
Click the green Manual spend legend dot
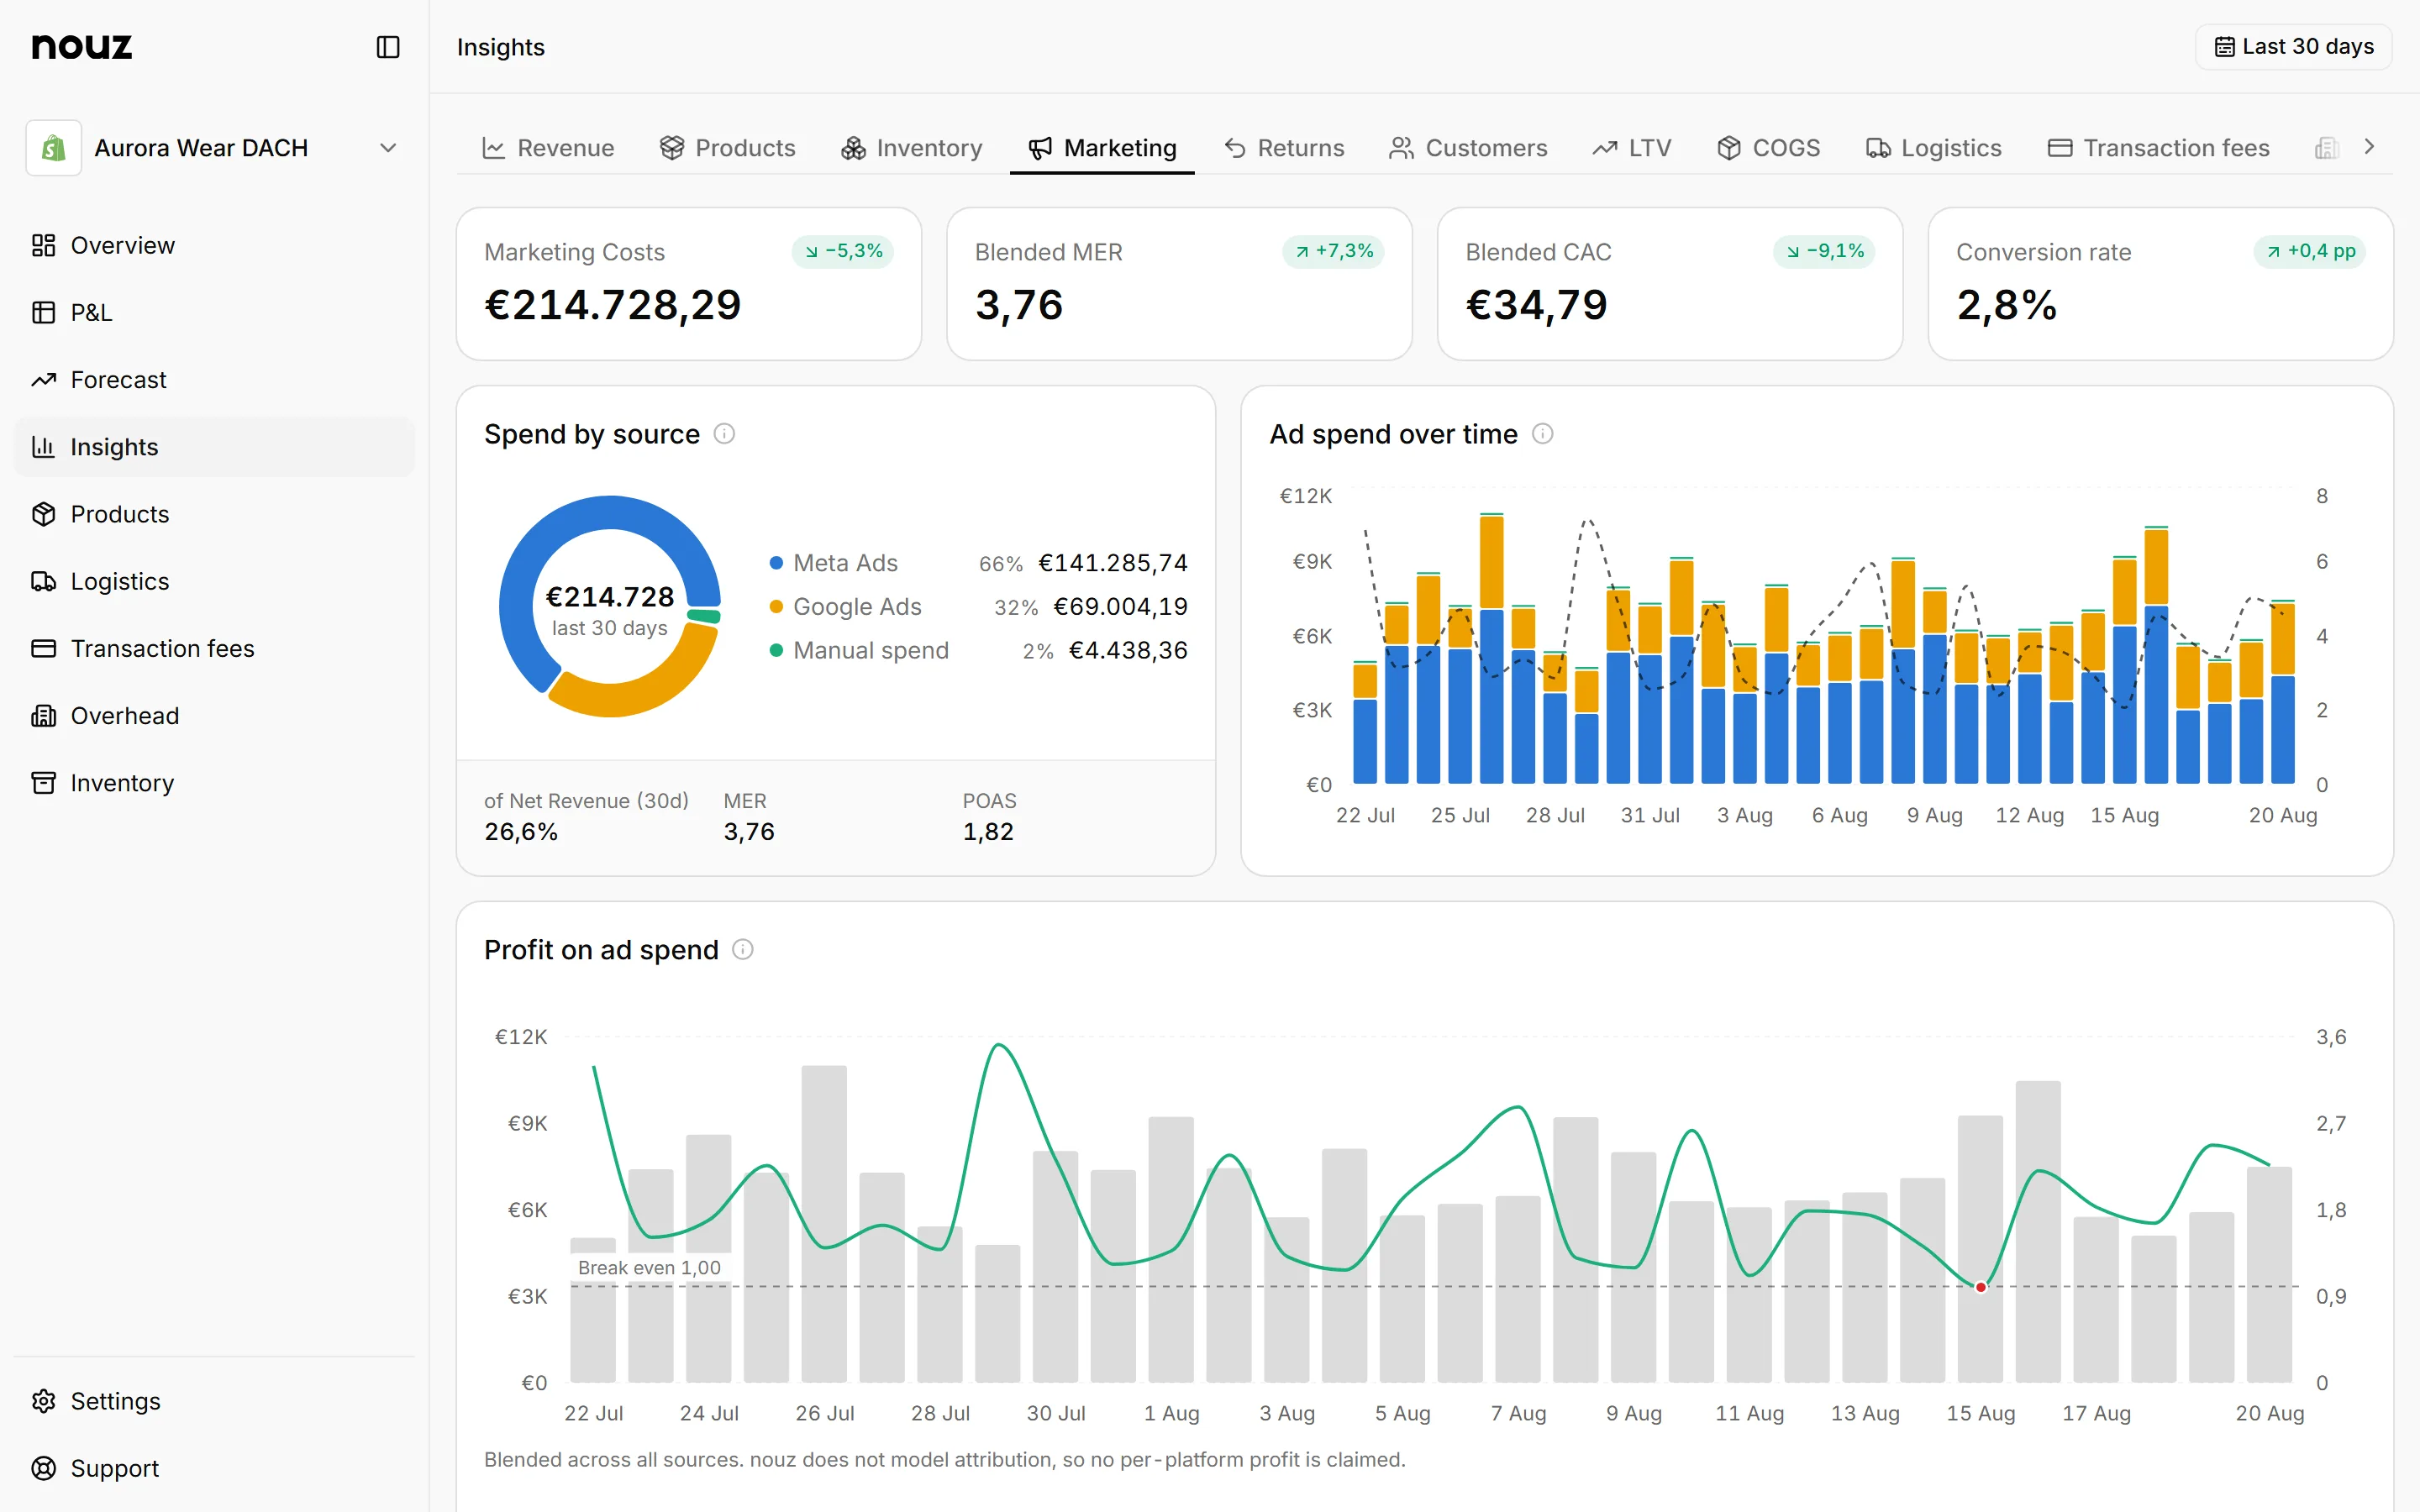[776, 650]
